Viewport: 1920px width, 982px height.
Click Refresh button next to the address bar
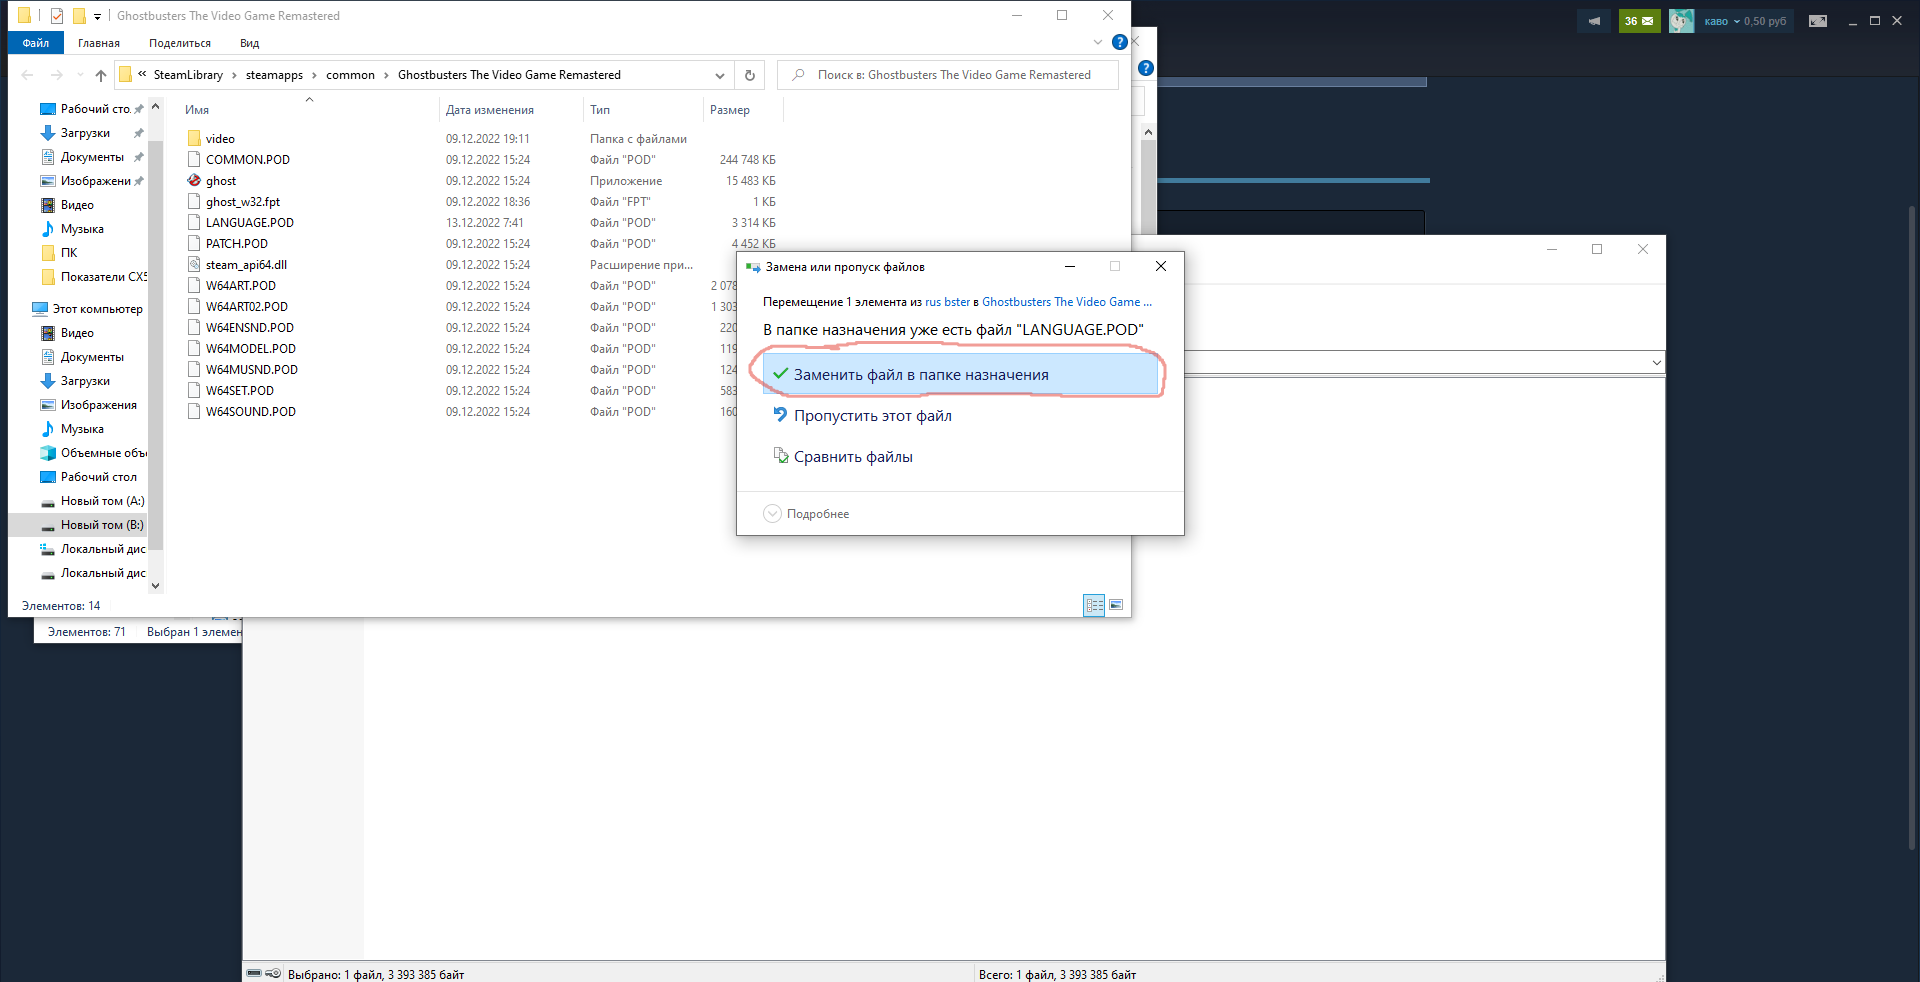pos(750,75)
